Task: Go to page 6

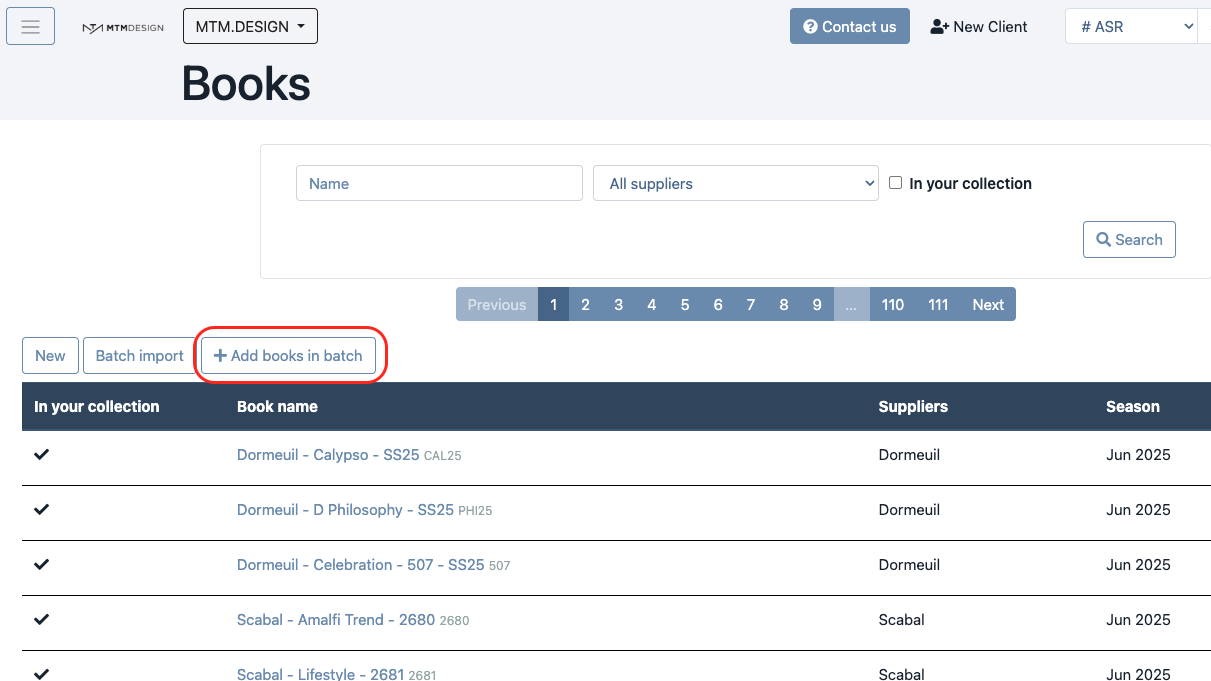Action: 717,304
